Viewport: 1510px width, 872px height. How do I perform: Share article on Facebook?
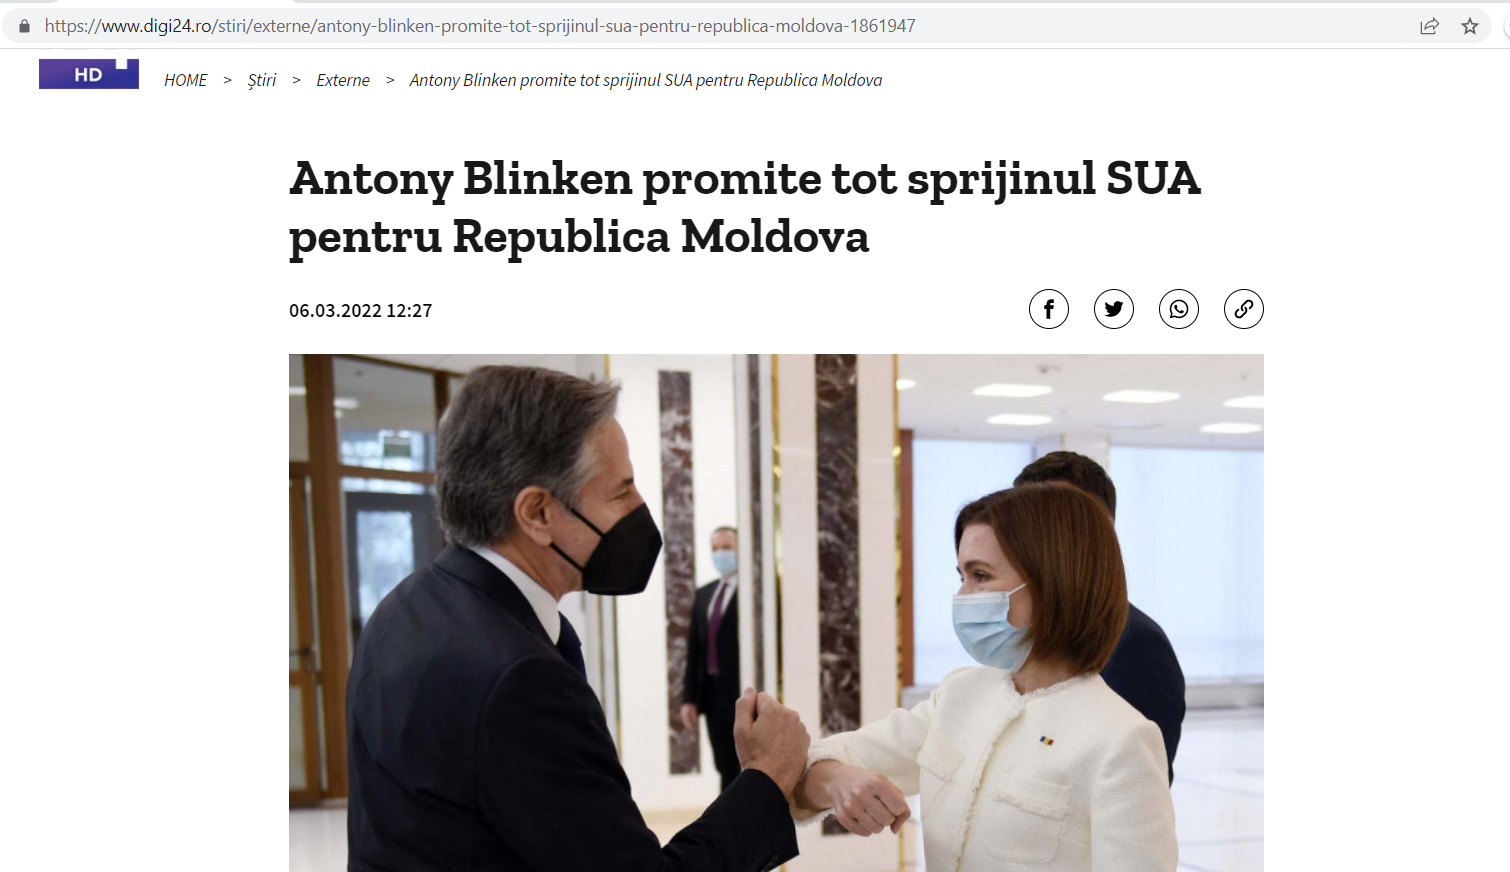1049,309
